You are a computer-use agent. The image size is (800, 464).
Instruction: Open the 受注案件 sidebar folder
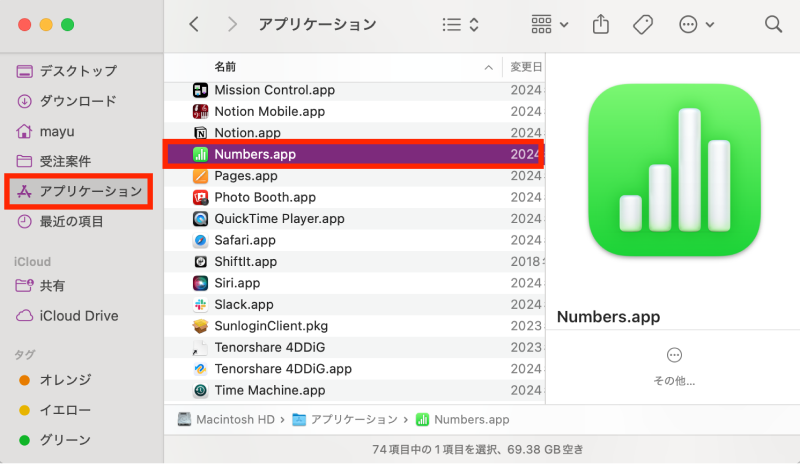click(54, 161)
